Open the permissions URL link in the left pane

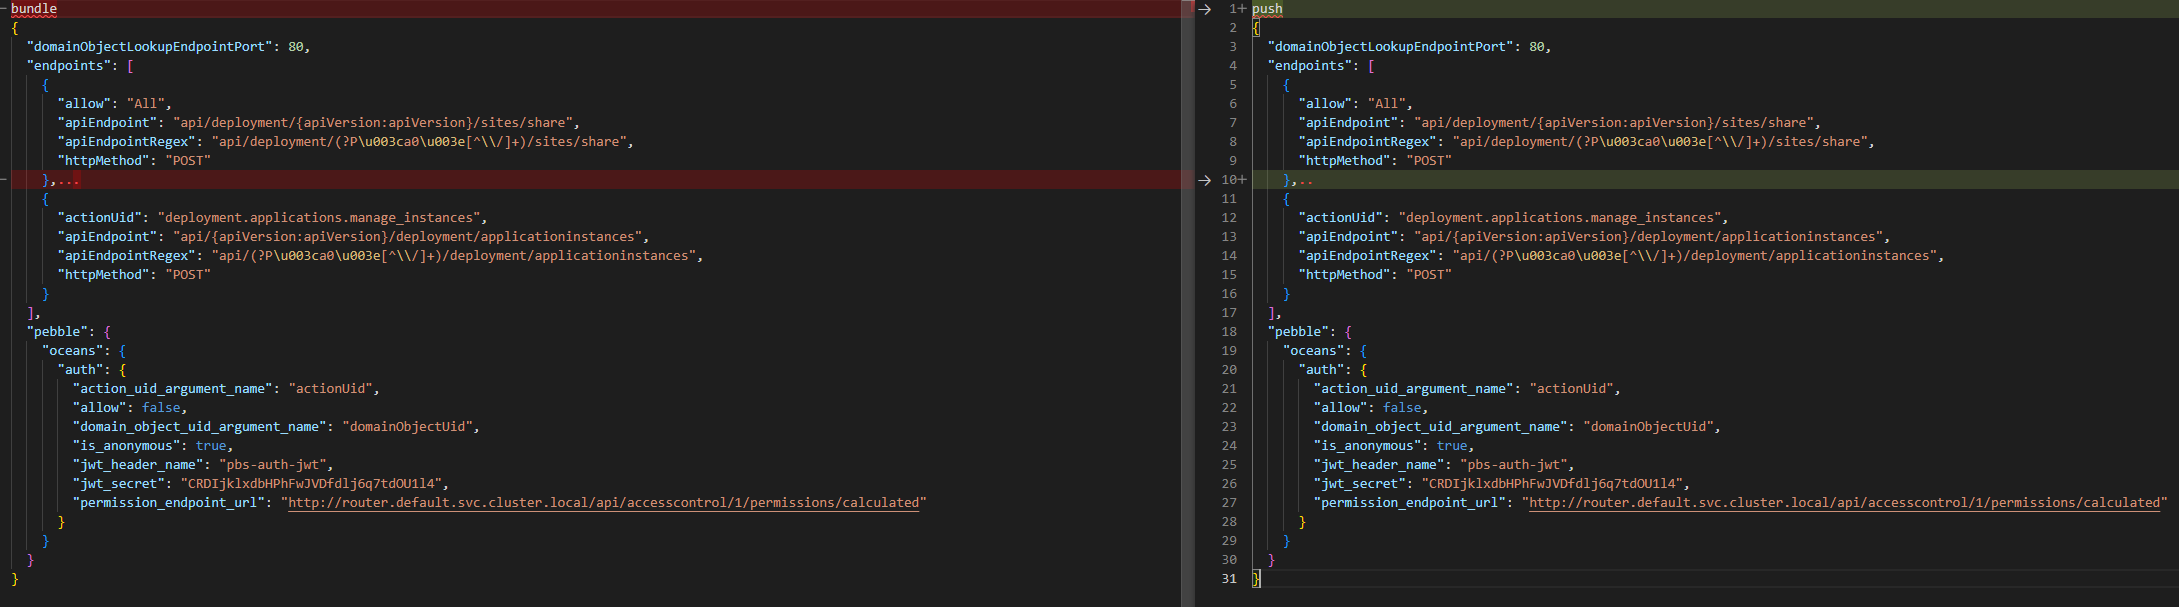(x=604, y=503)
